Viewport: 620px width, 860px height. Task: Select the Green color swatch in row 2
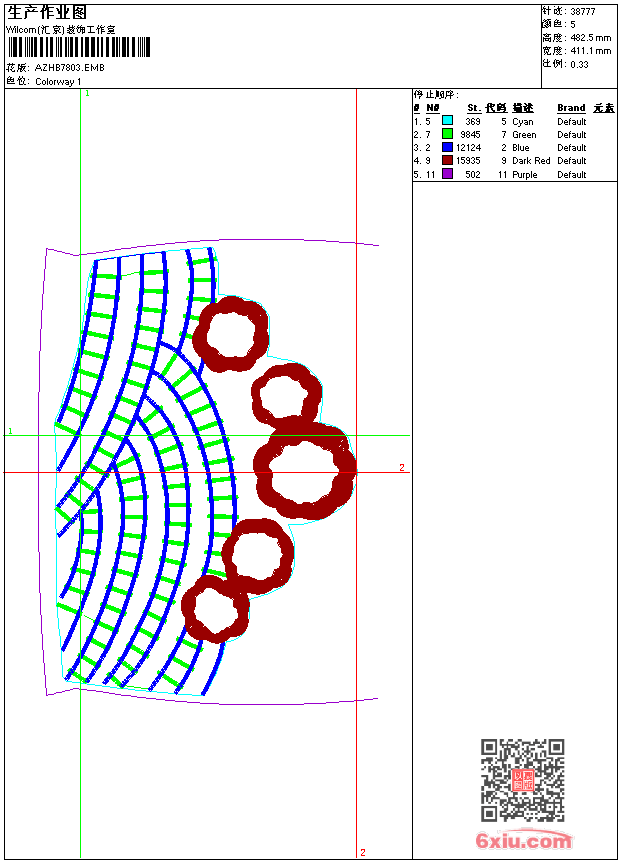tap(447, 134)
